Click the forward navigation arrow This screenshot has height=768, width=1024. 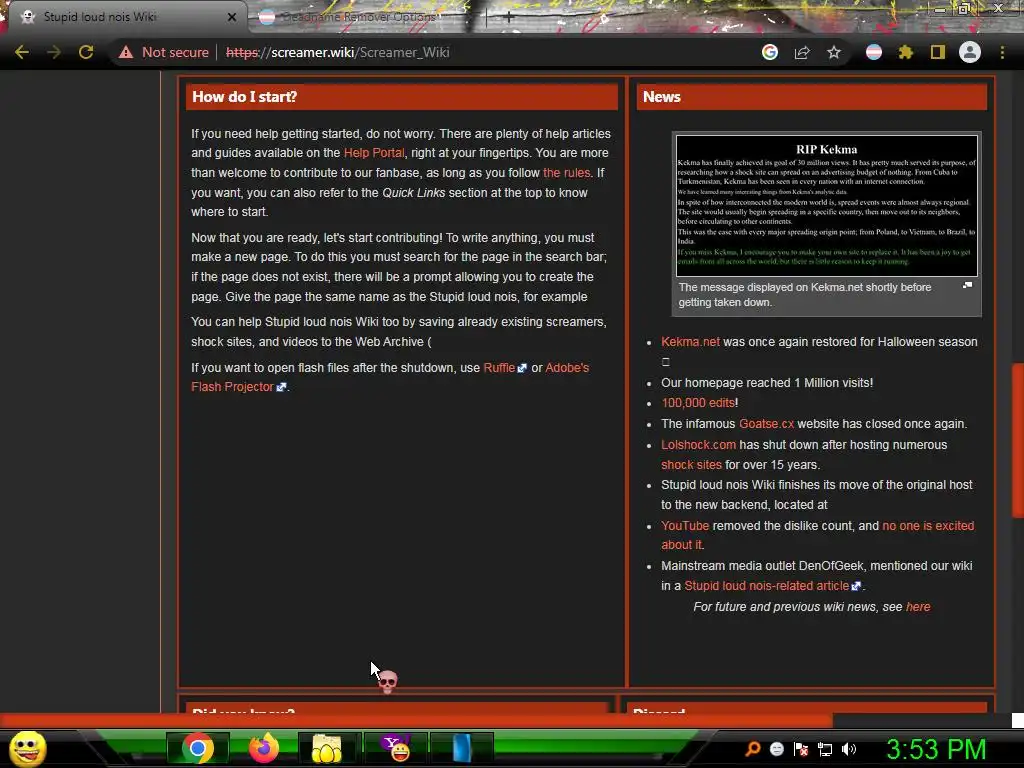click(x=54, y=52)
